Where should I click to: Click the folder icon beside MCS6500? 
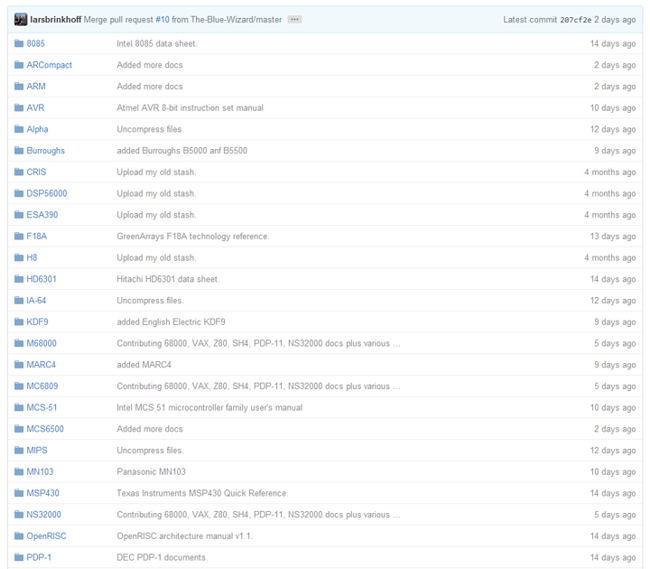(x=19, y=429)
